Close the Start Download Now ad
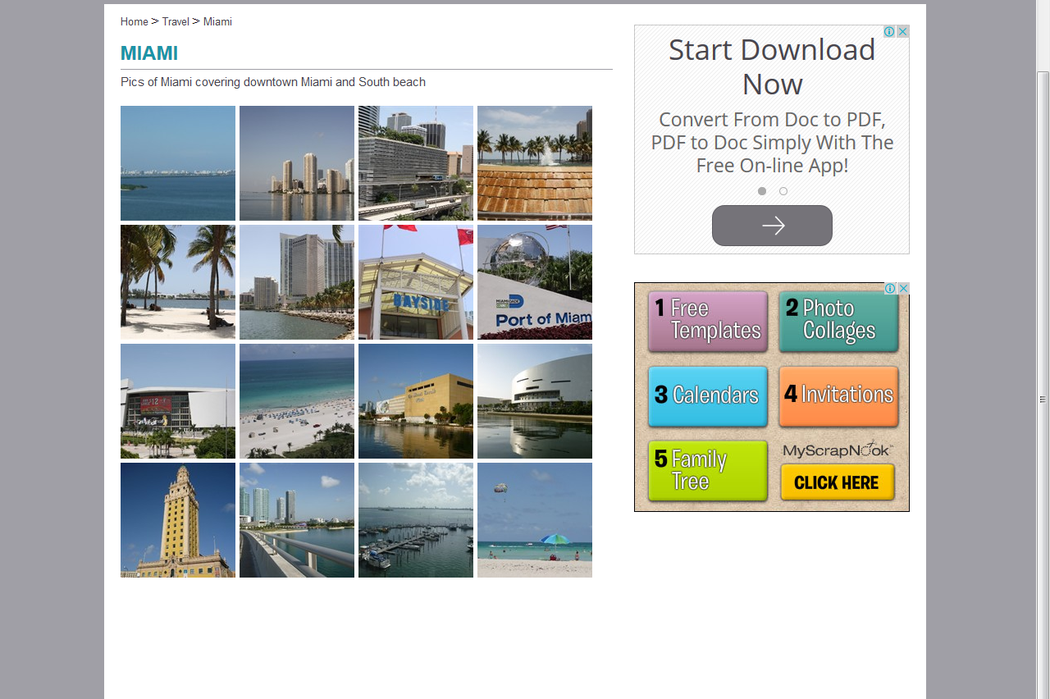The image size is (1050, 699). pos(903,32)
